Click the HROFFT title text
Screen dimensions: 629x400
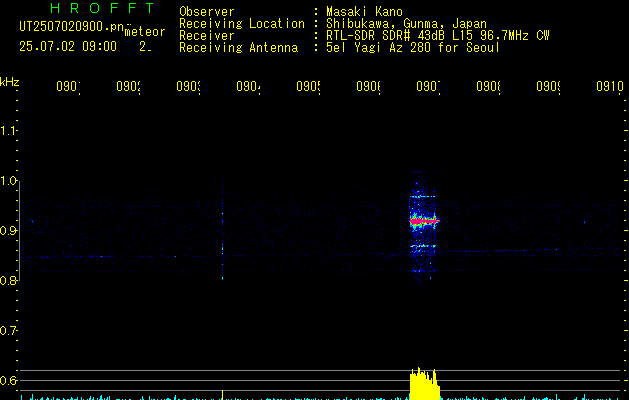102,8
